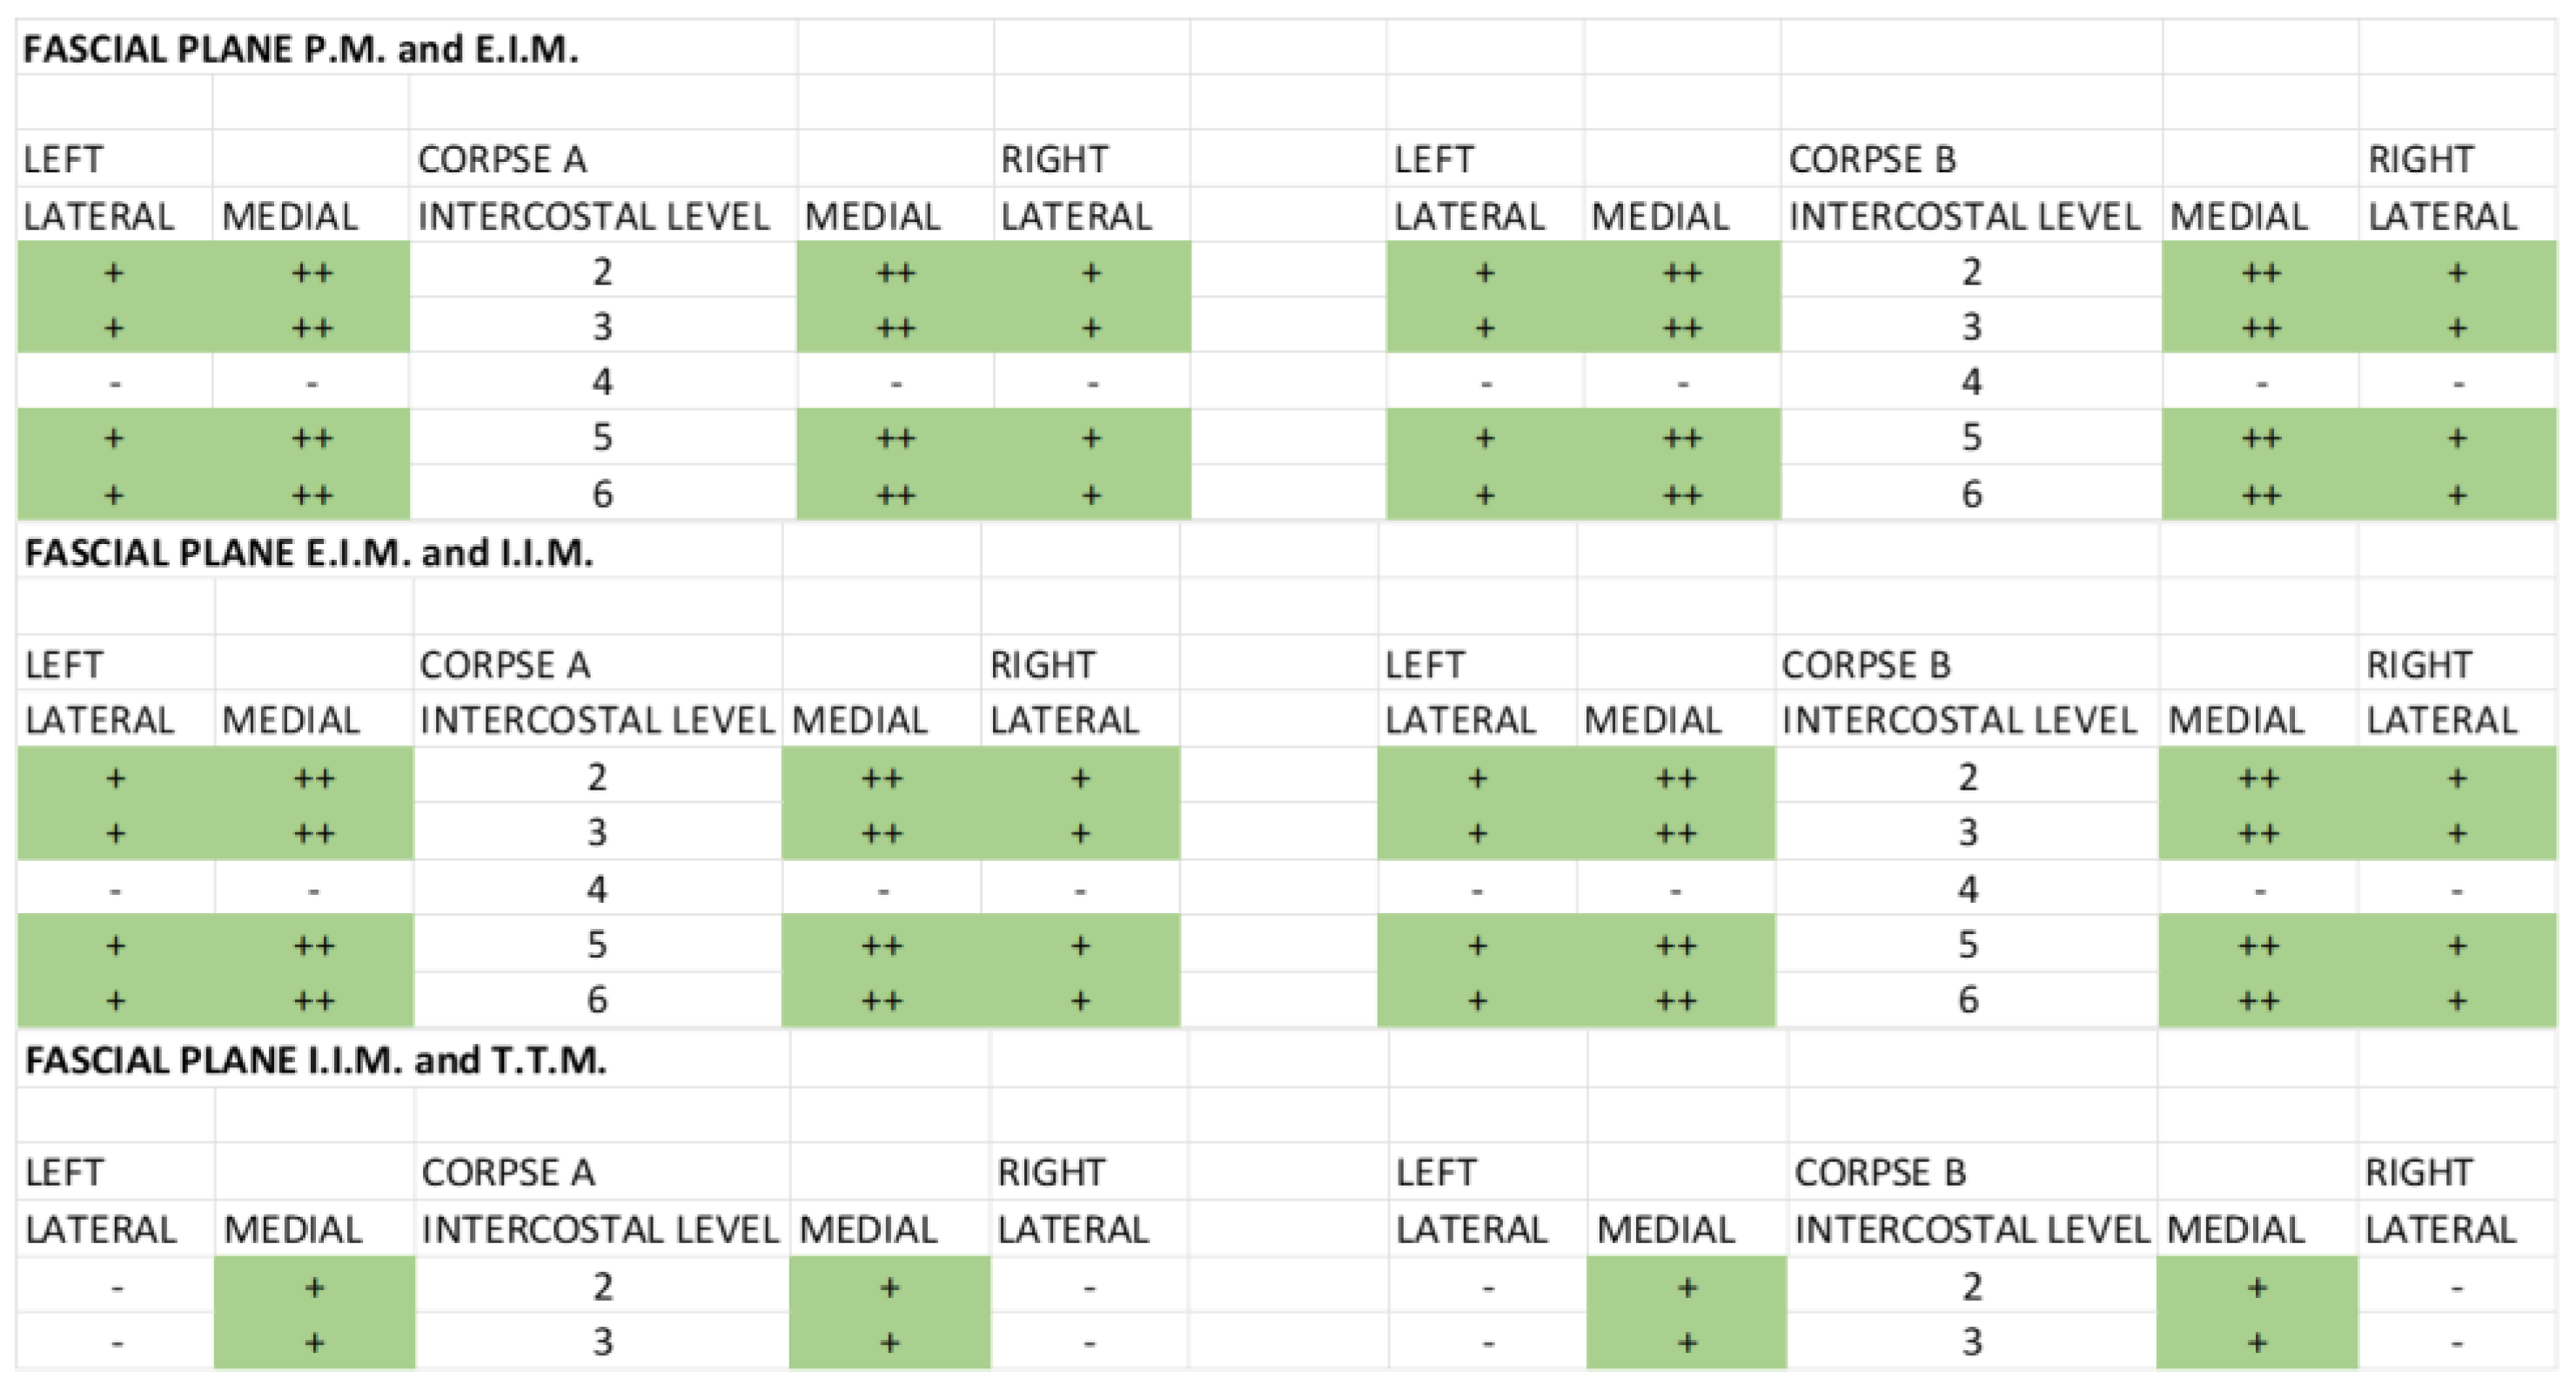
Task: Click 'CORPSE A' in the P.M./E.I.M. table
Action: (502, 159)
